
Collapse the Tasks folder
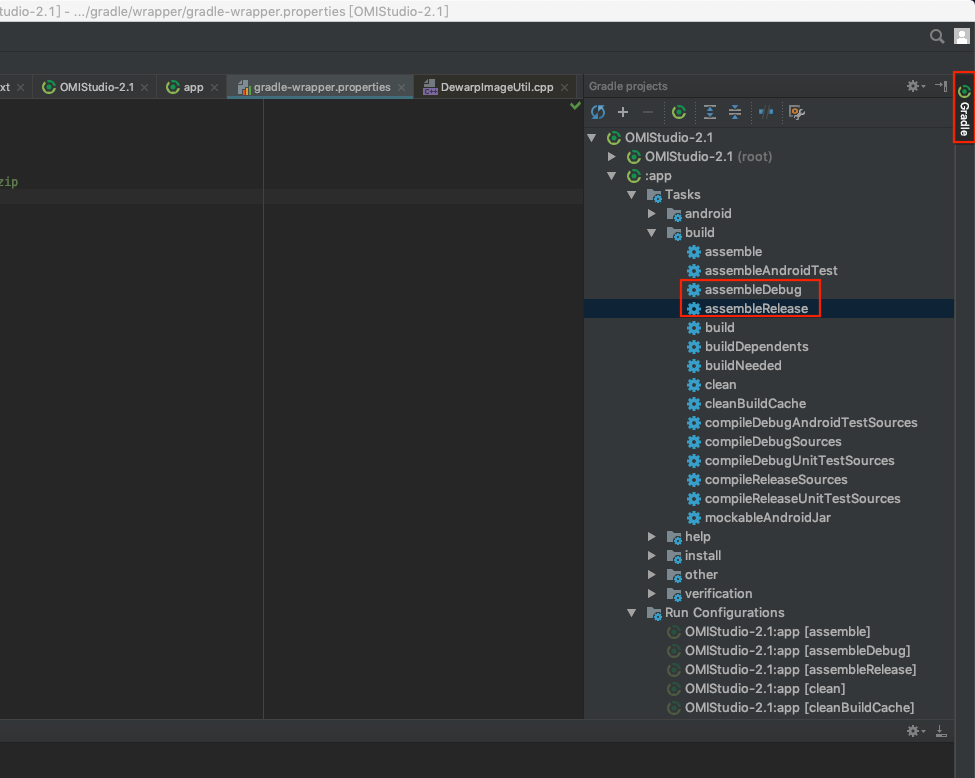[632, 195]
